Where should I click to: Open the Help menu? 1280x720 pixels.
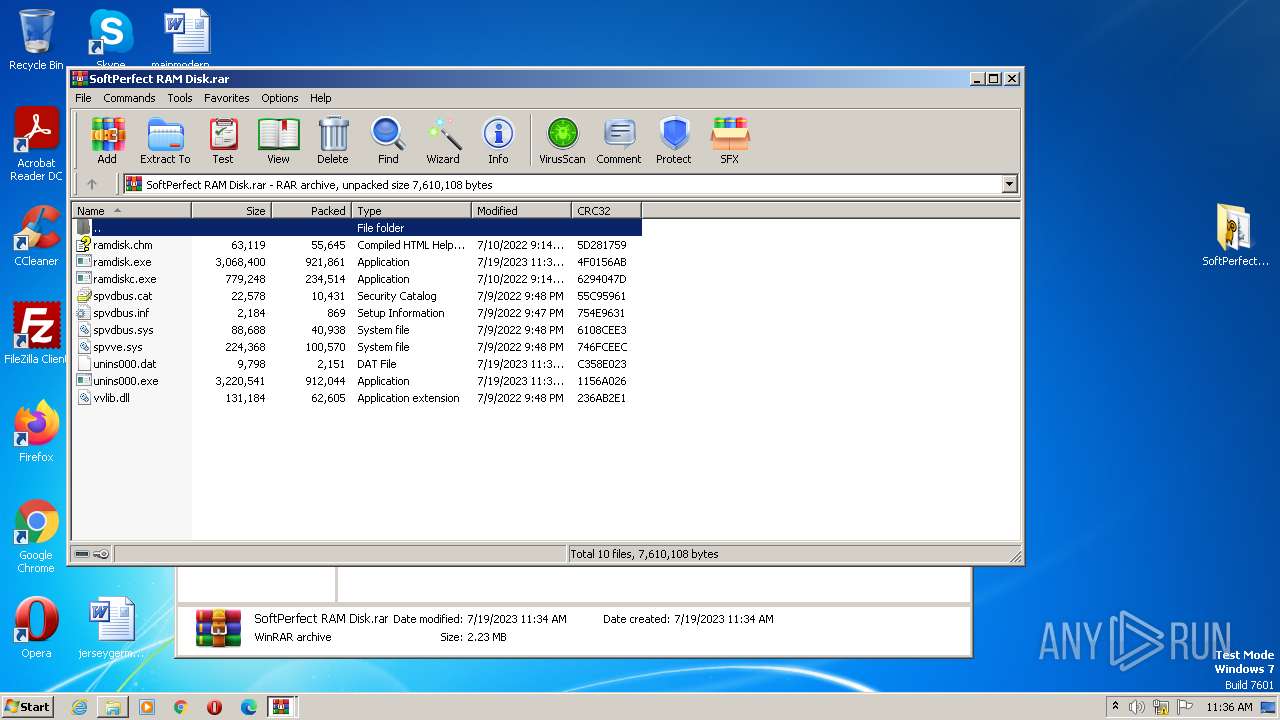(x=320, y=98)
